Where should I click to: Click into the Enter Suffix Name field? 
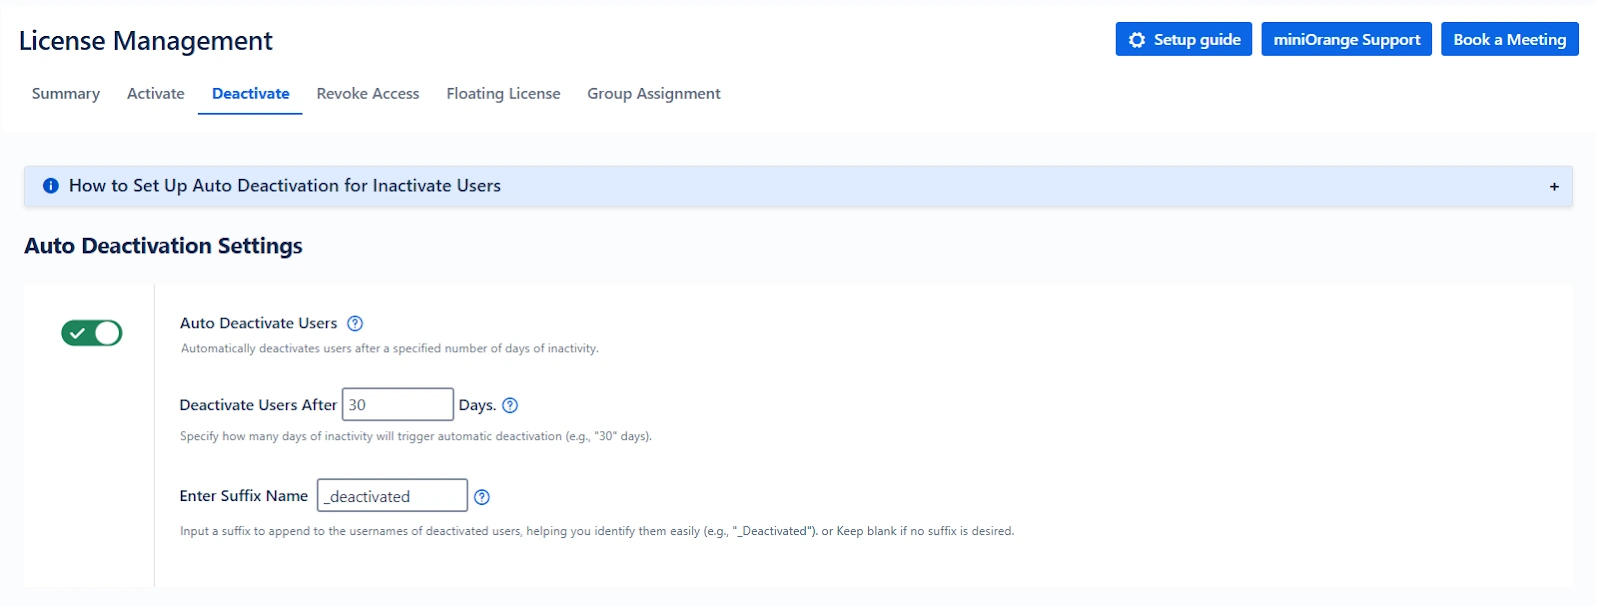point(392,496)
